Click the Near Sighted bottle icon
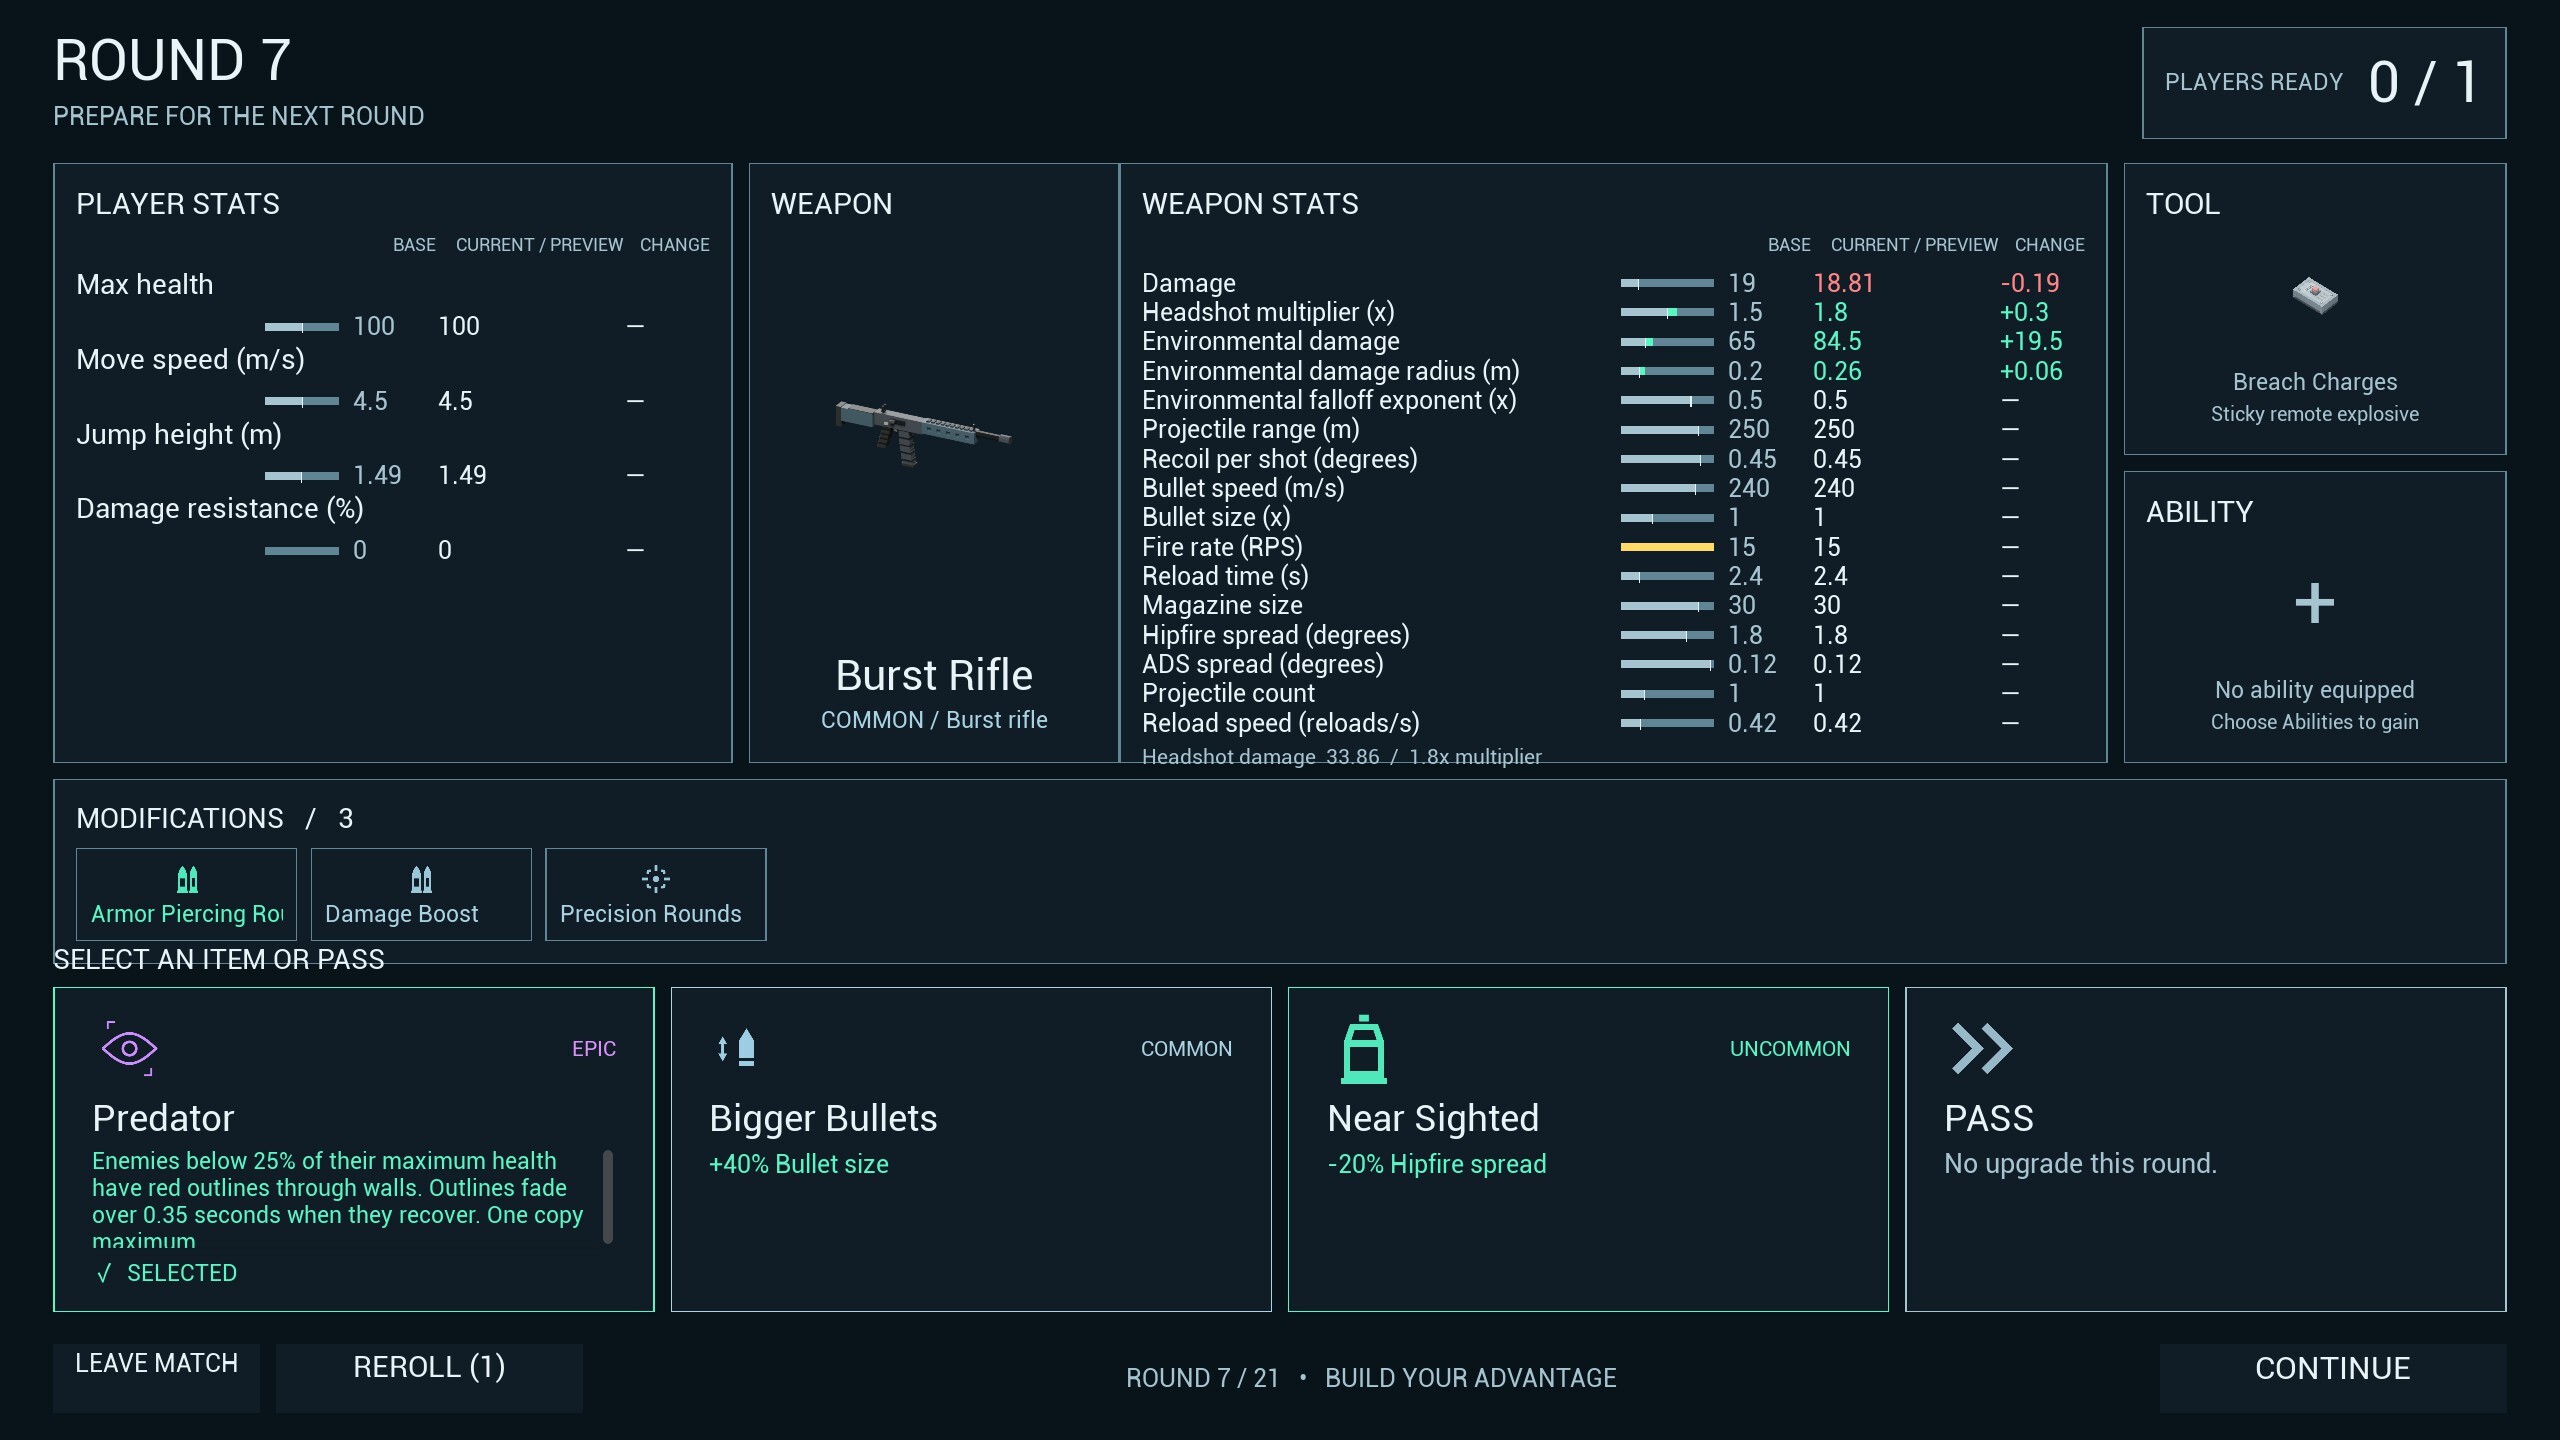2560x1440 pixels. (x=1364, y=1049)
